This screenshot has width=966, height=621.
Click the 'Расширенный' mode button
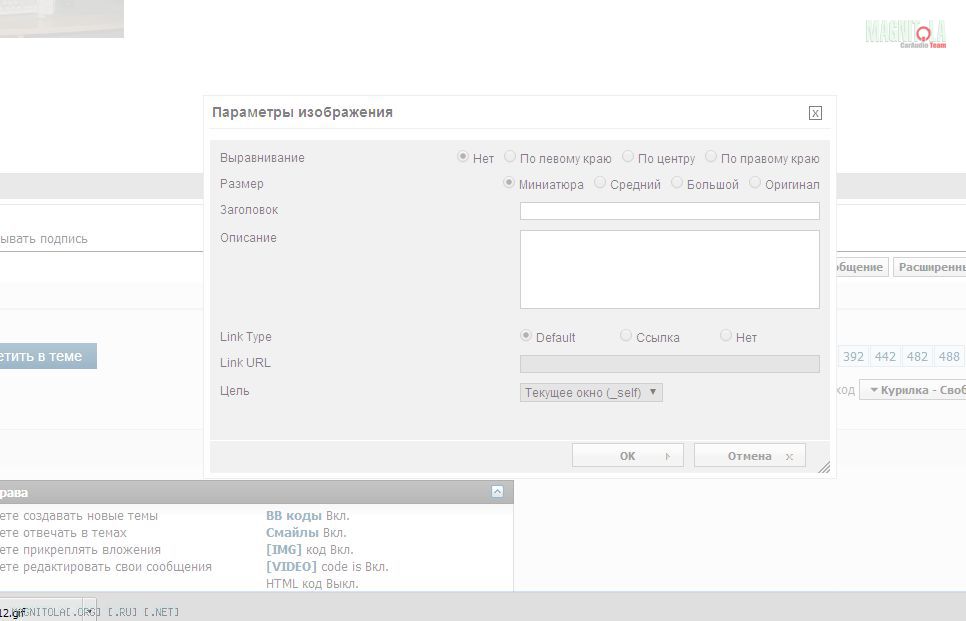coord(930,267)
